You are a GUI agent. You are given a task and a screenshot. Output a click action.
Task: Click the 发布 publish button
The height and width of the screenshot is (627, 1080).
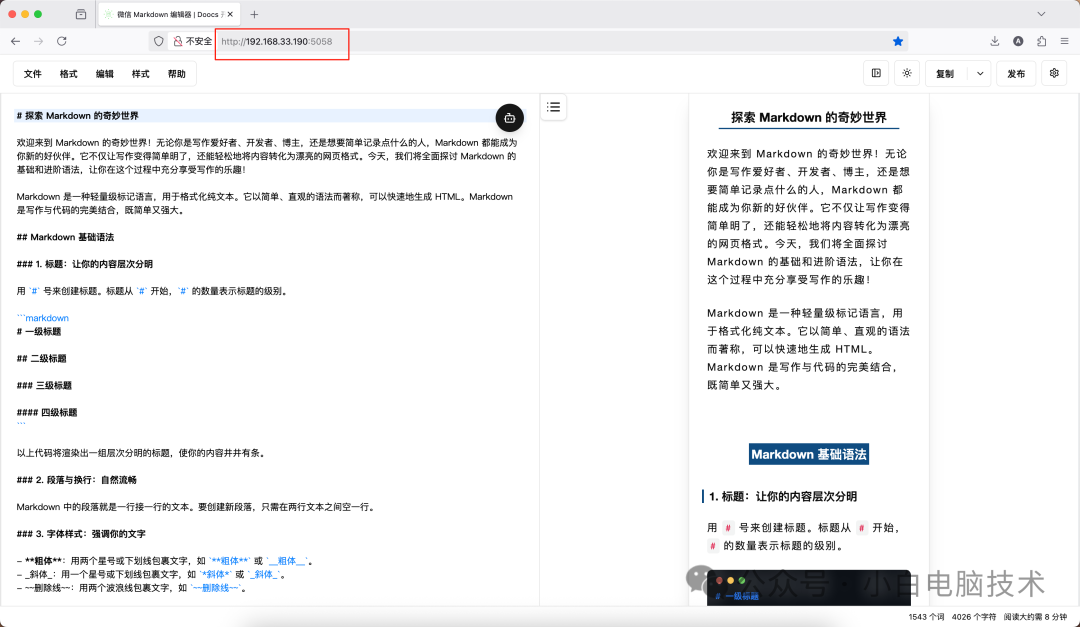point(1016,74)
